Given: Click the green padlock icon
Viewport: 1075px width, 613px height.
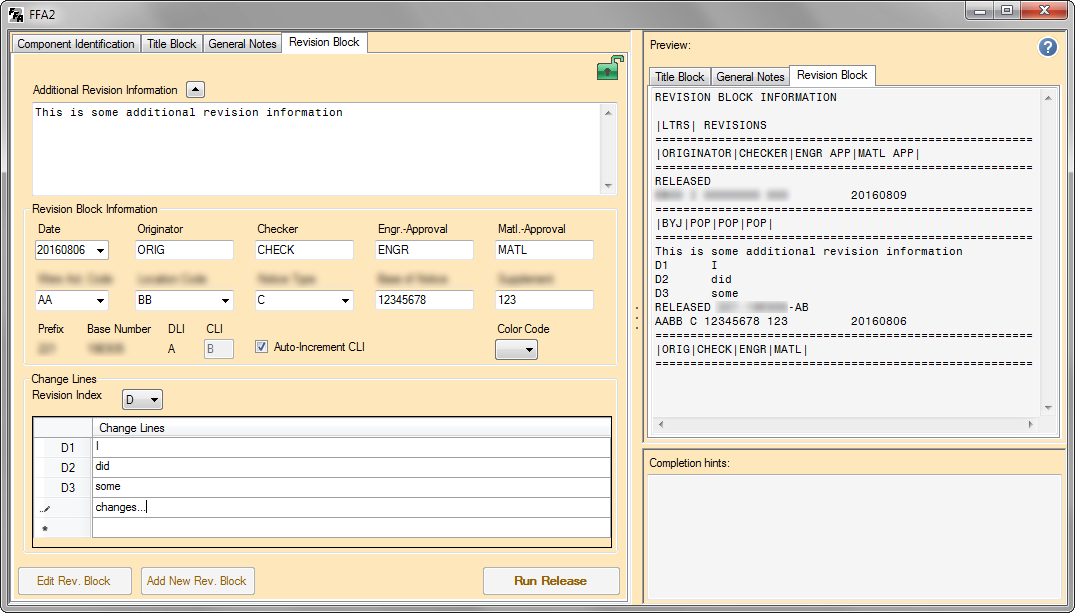Looking at the screenshot, I should pos(608,68).
